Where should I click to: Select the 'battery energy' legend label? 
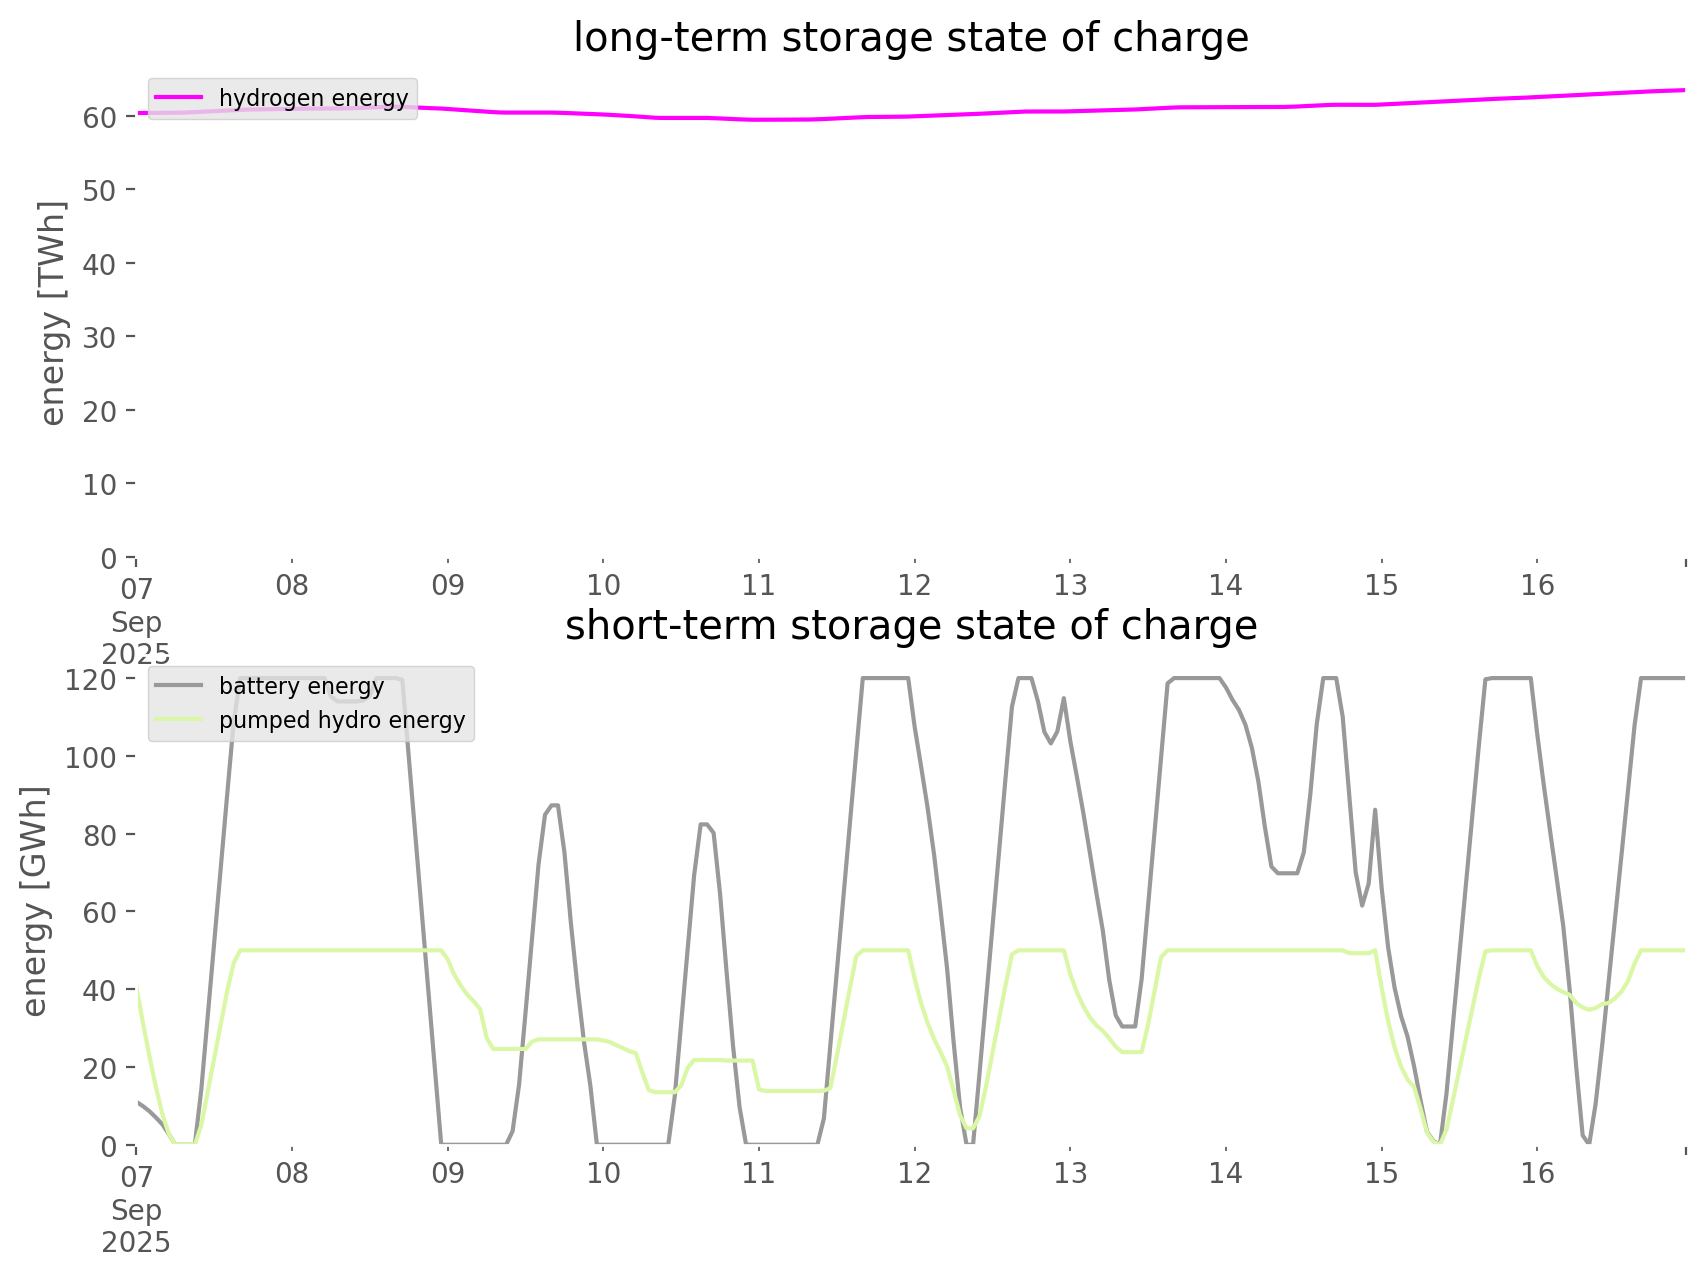click(301, 686)
